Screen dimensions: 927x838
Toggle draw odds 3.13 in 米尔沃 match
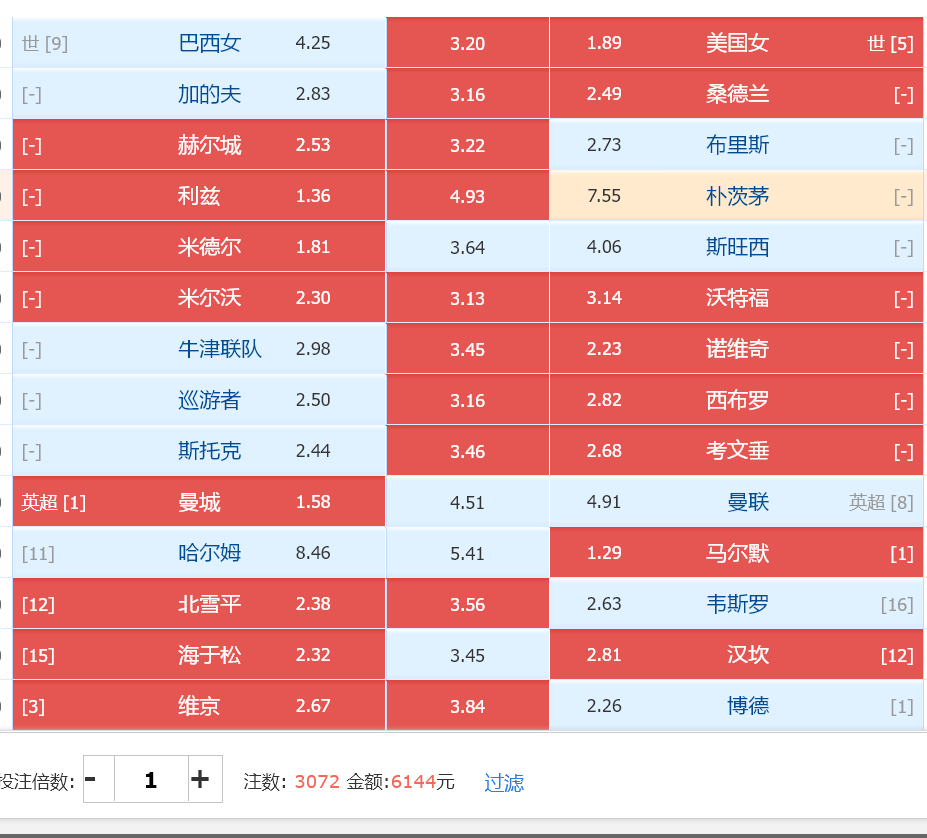(468, 297)
